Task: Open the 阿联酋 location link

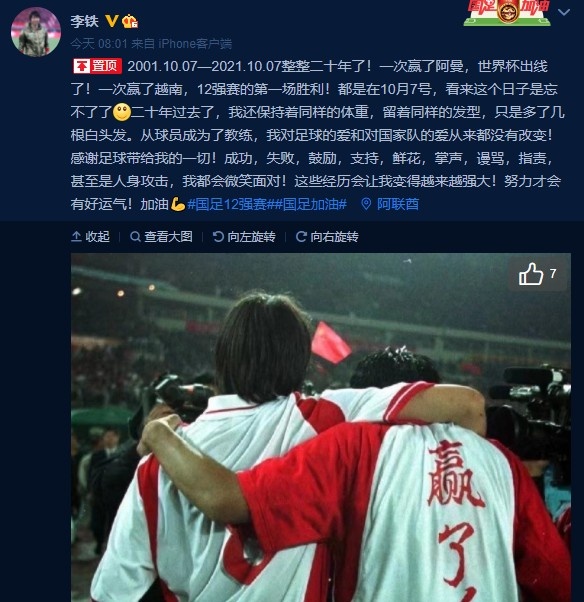Action: (398, 204)
